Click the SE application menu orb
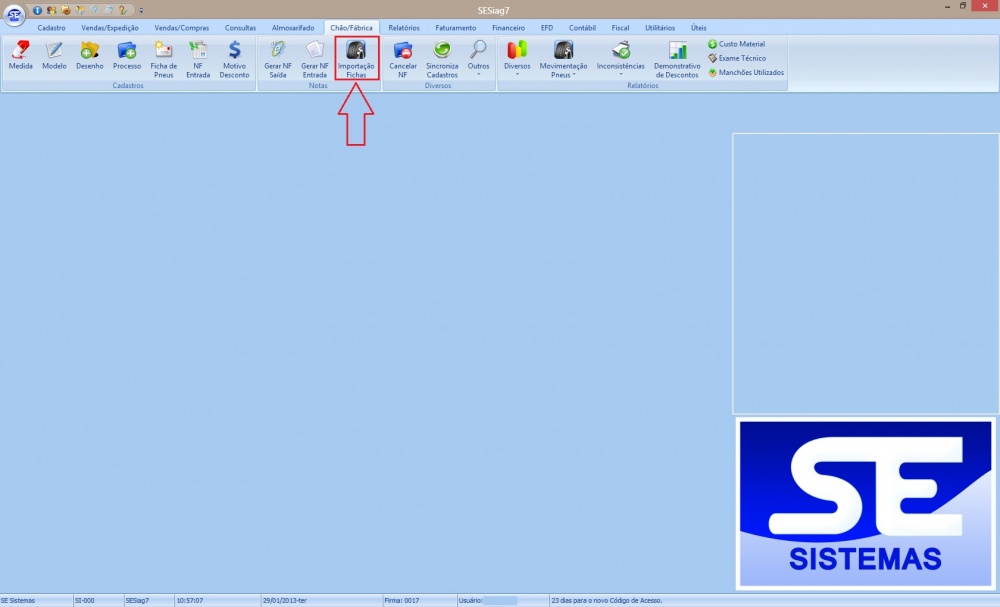Image resolution: width=1000 pixels, height=607 pixels. [x=14, y=16]
